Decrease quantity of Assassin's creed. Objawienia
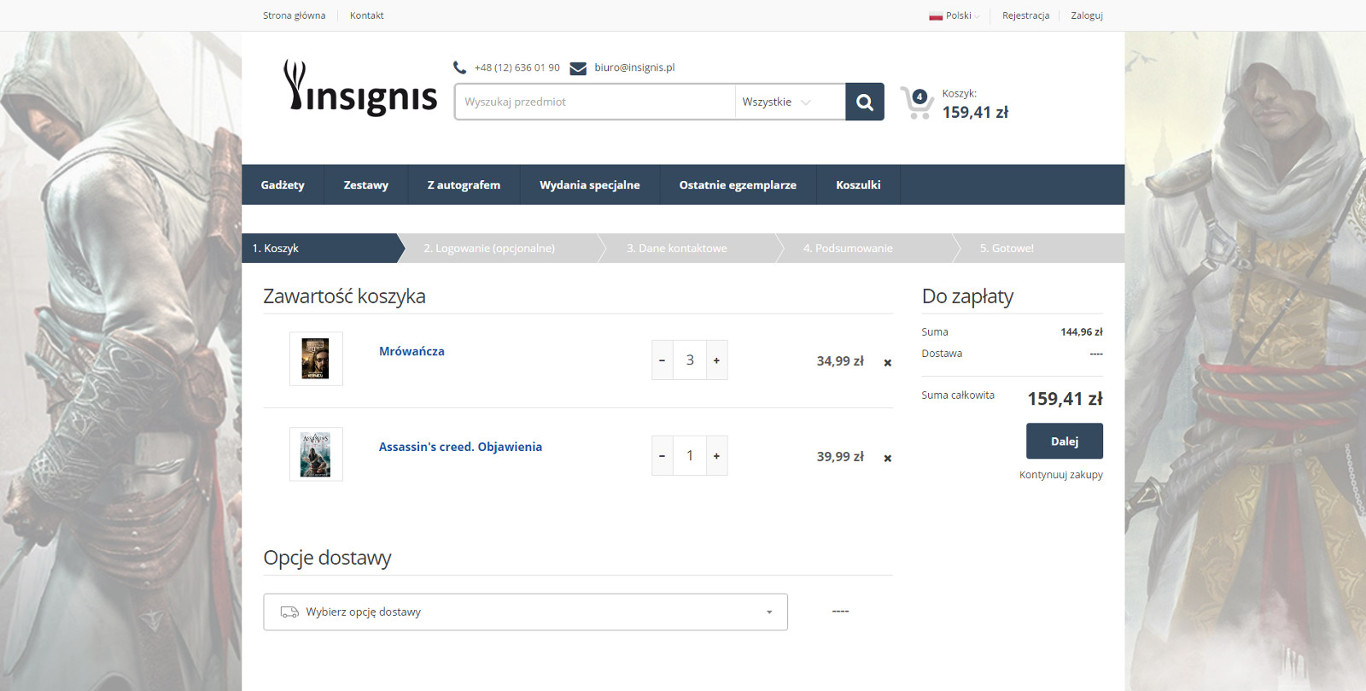 [x=662, y=456]
